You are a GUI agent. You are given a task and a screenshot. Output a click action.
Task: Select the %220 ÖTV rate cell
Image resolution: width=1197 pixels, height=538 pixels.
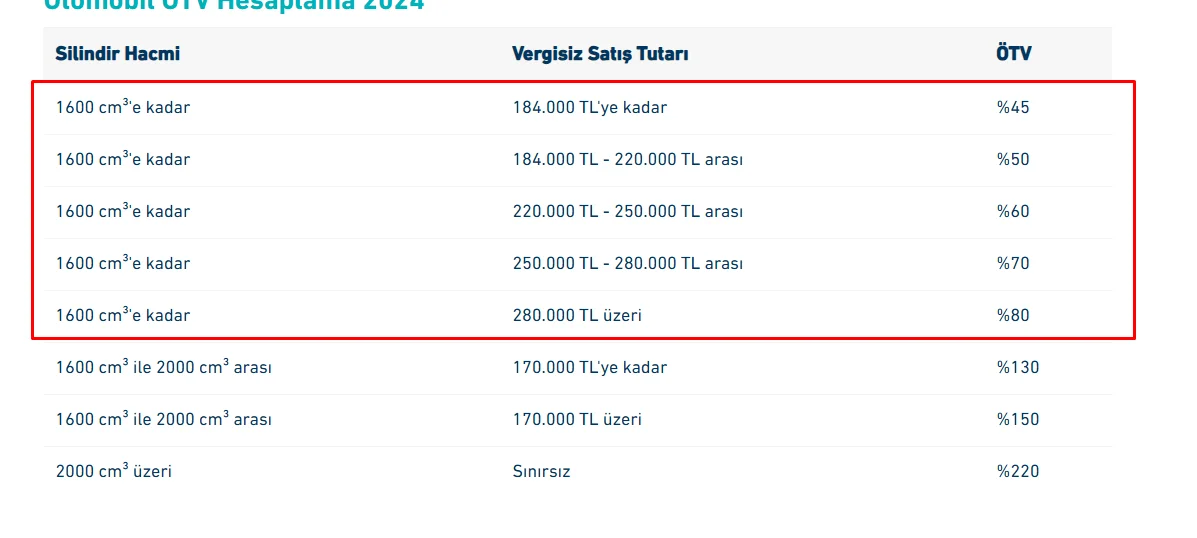(x=1018, y=471)
